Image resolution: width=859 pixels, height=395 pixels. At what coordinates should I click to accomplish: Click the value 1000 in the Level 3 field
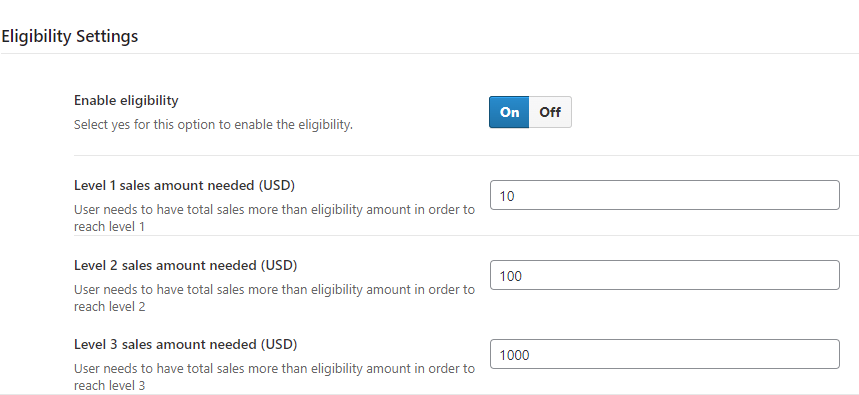pos(514,356)
